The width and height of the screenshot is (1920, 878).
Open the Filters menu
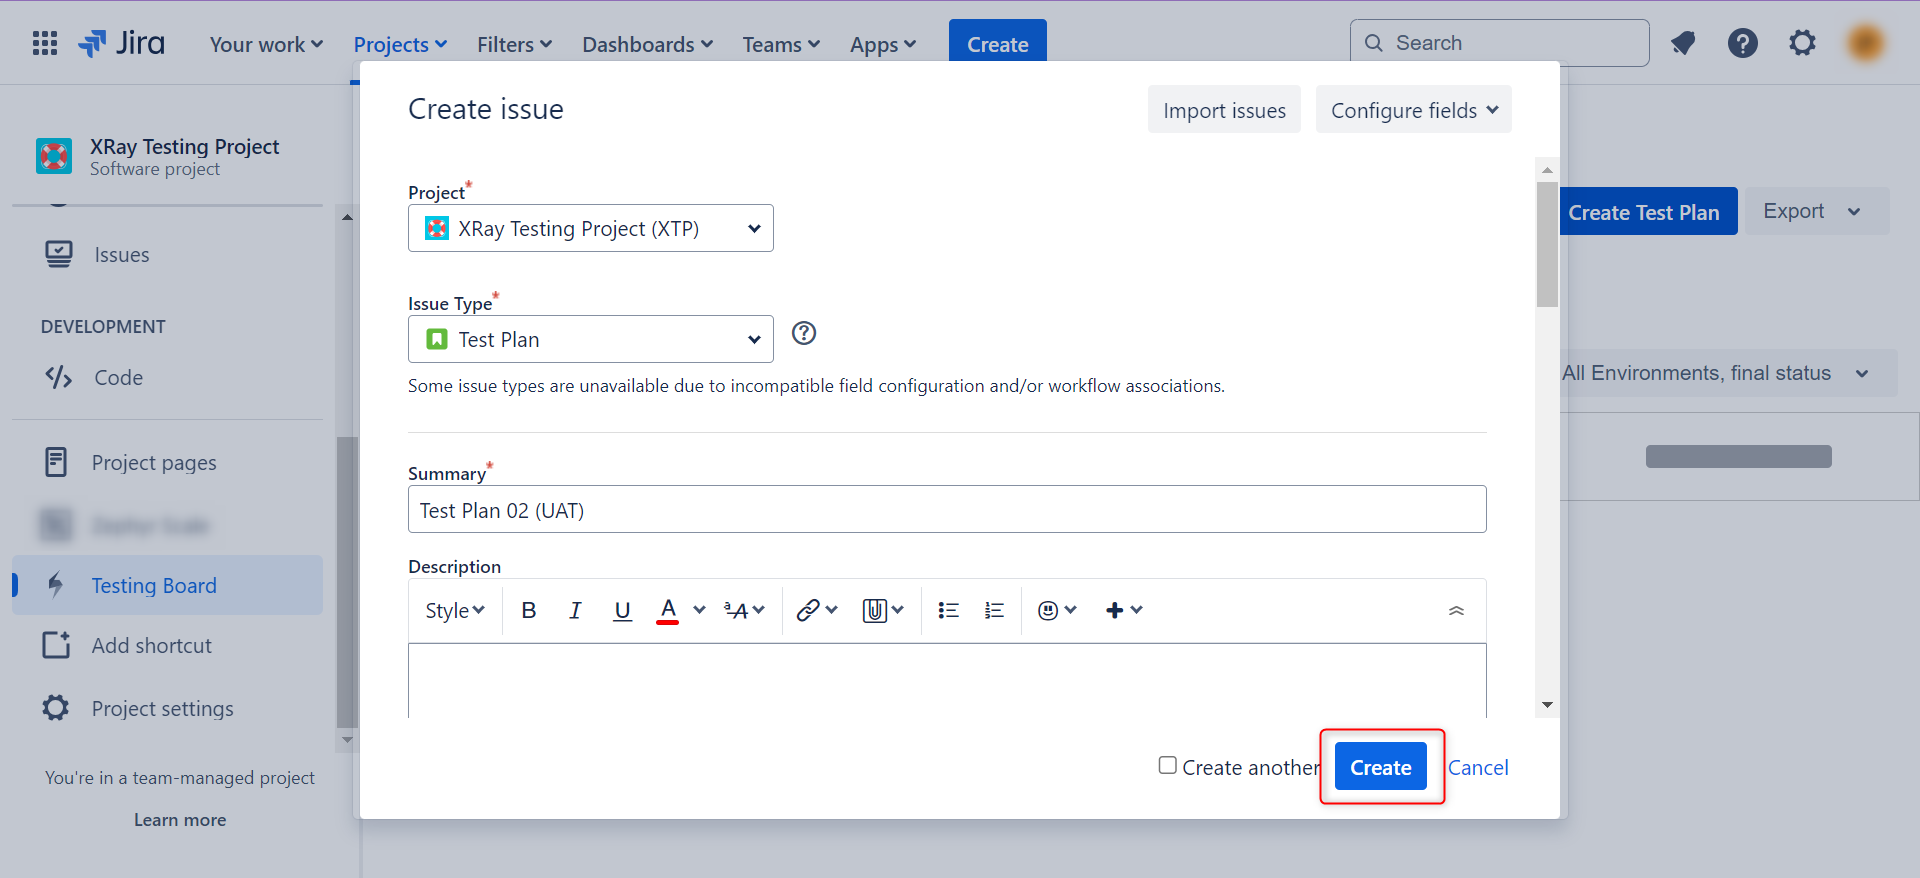(514, 44)
